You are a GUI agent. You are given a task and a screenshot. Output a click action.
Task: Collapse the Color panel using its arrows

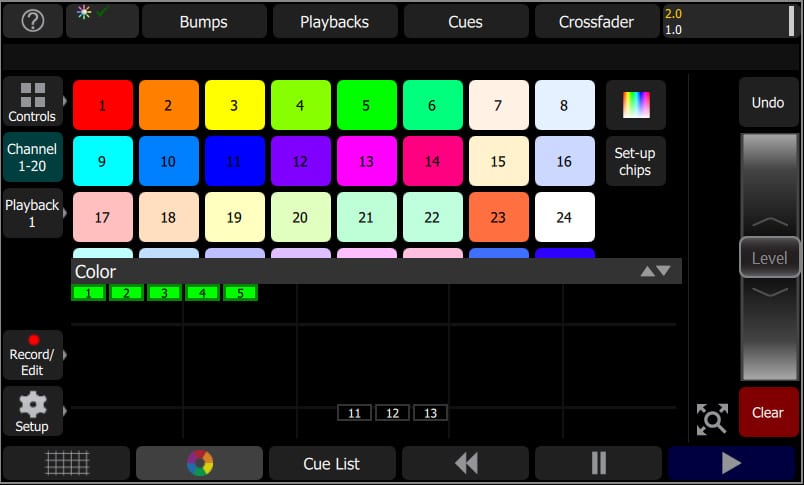point(655,271)
